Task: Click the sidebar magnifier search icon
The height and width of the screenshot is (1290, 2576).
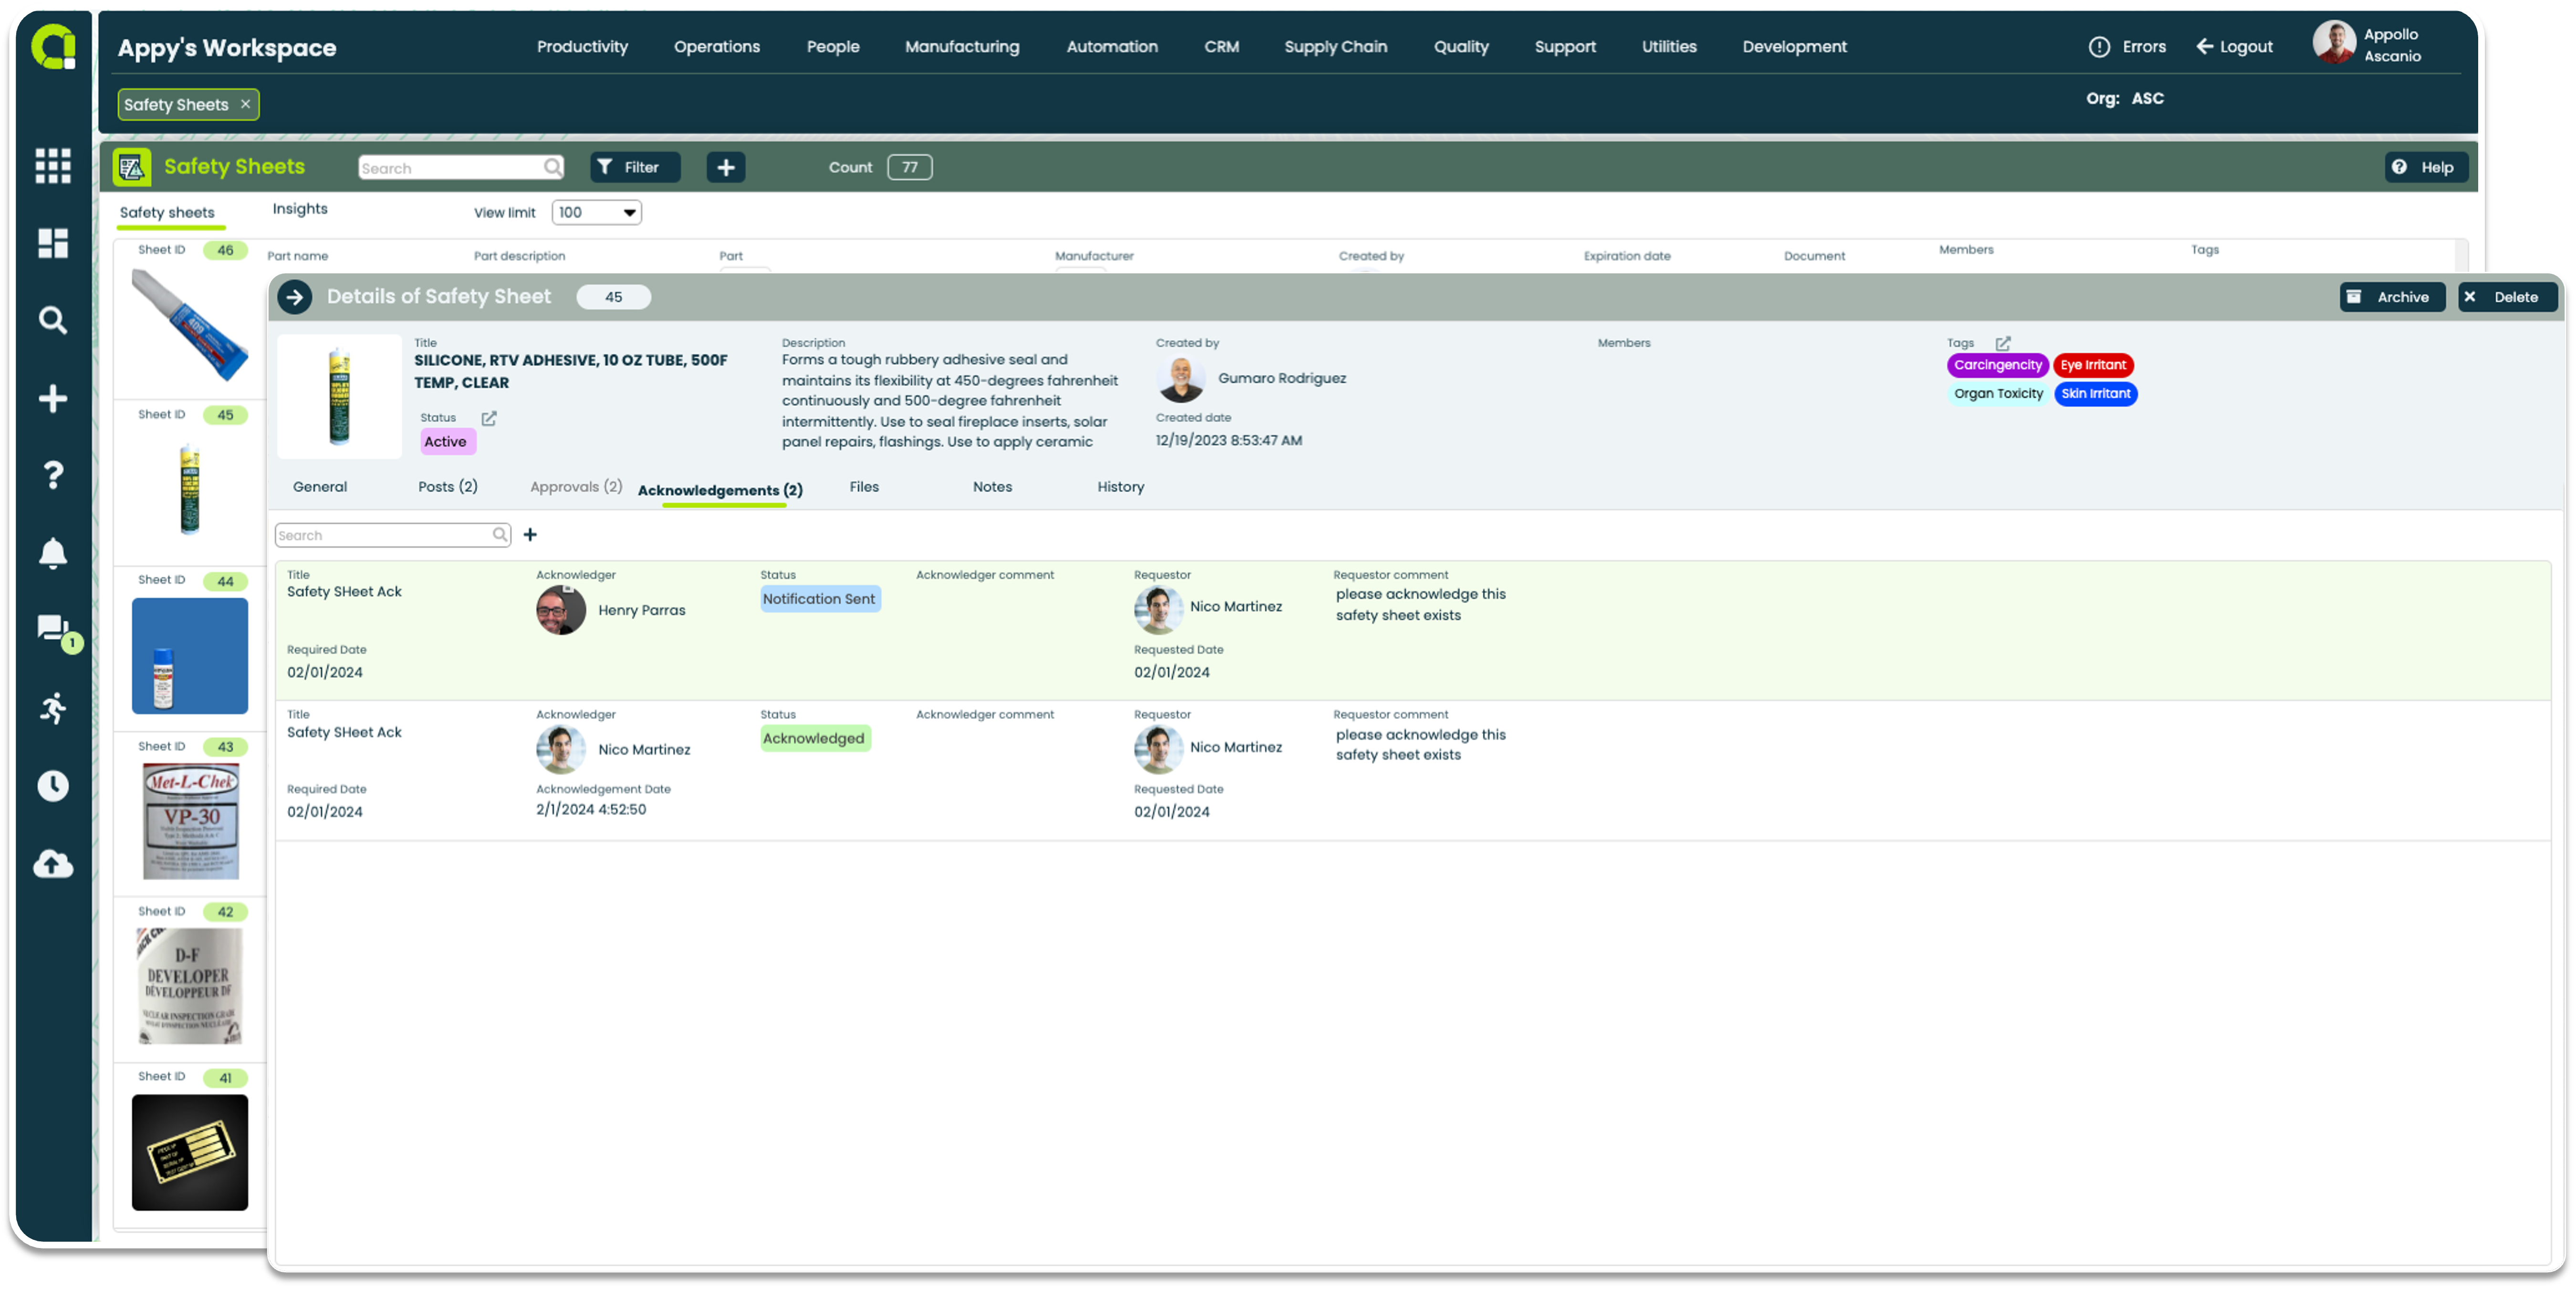Action: [x=53, y=320]
